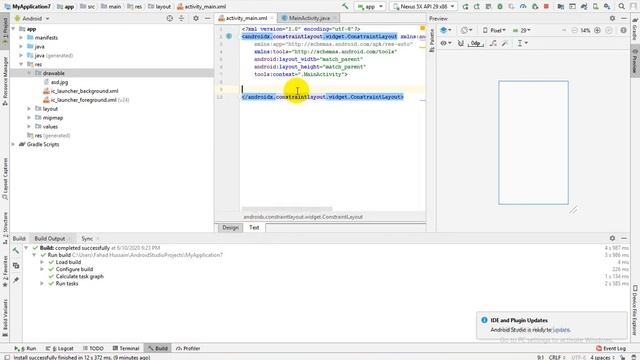
Task: Open AVD Manager icon in toolbar
Action: pos(596,7)
